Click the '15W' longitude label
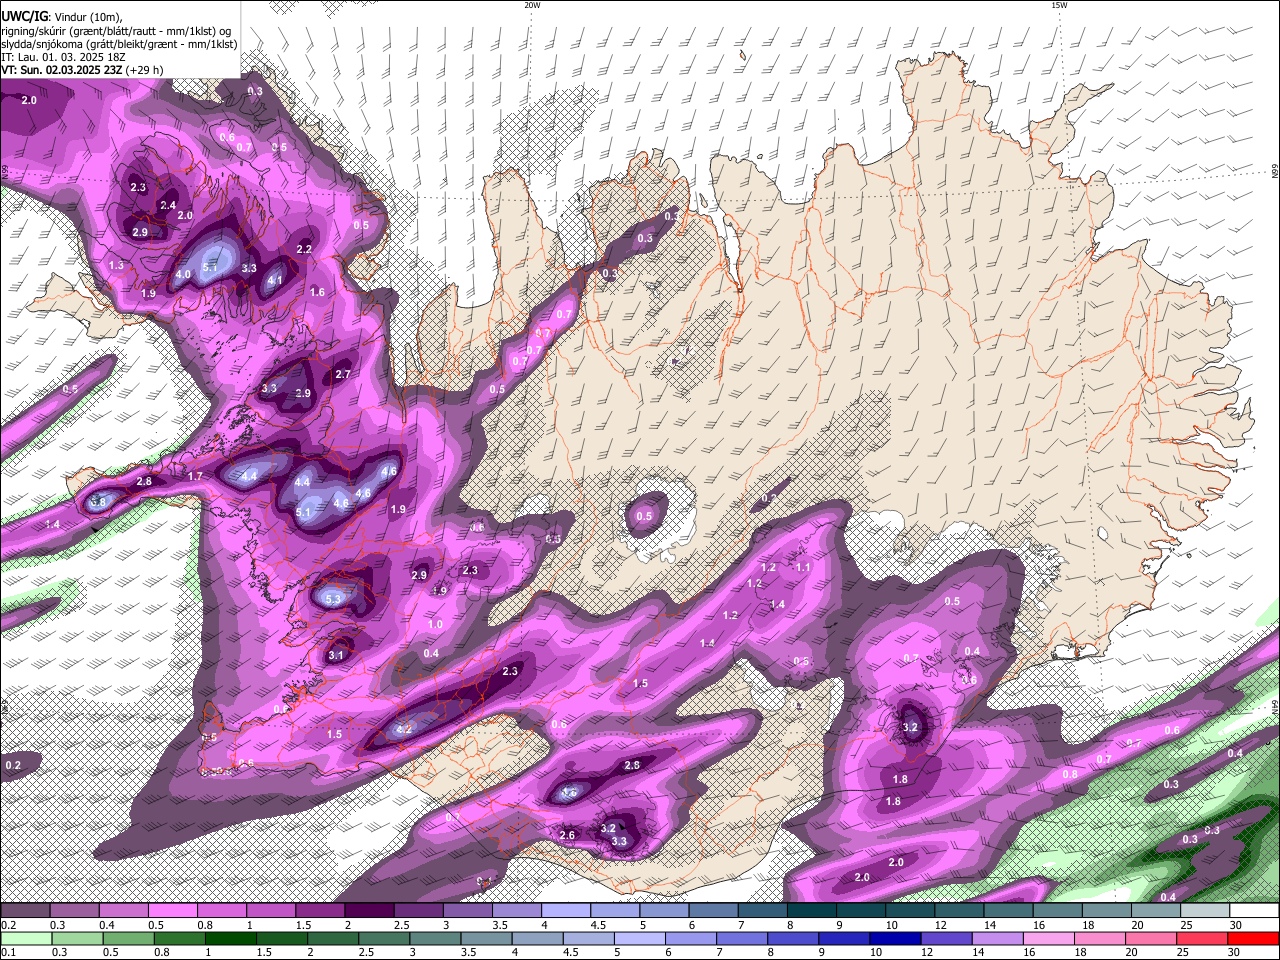The height and width of the screenshot is (960, 1280). pos(1059,5)
